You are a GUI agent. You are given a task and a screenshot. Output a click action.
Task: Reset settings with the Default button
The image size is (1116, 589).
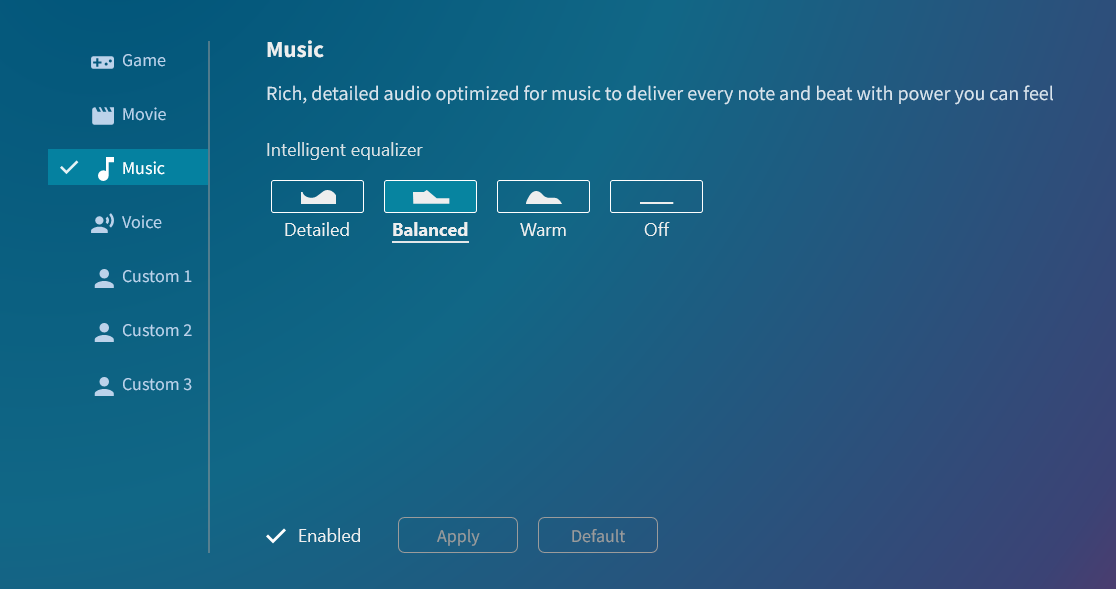[x=598, y=535]
